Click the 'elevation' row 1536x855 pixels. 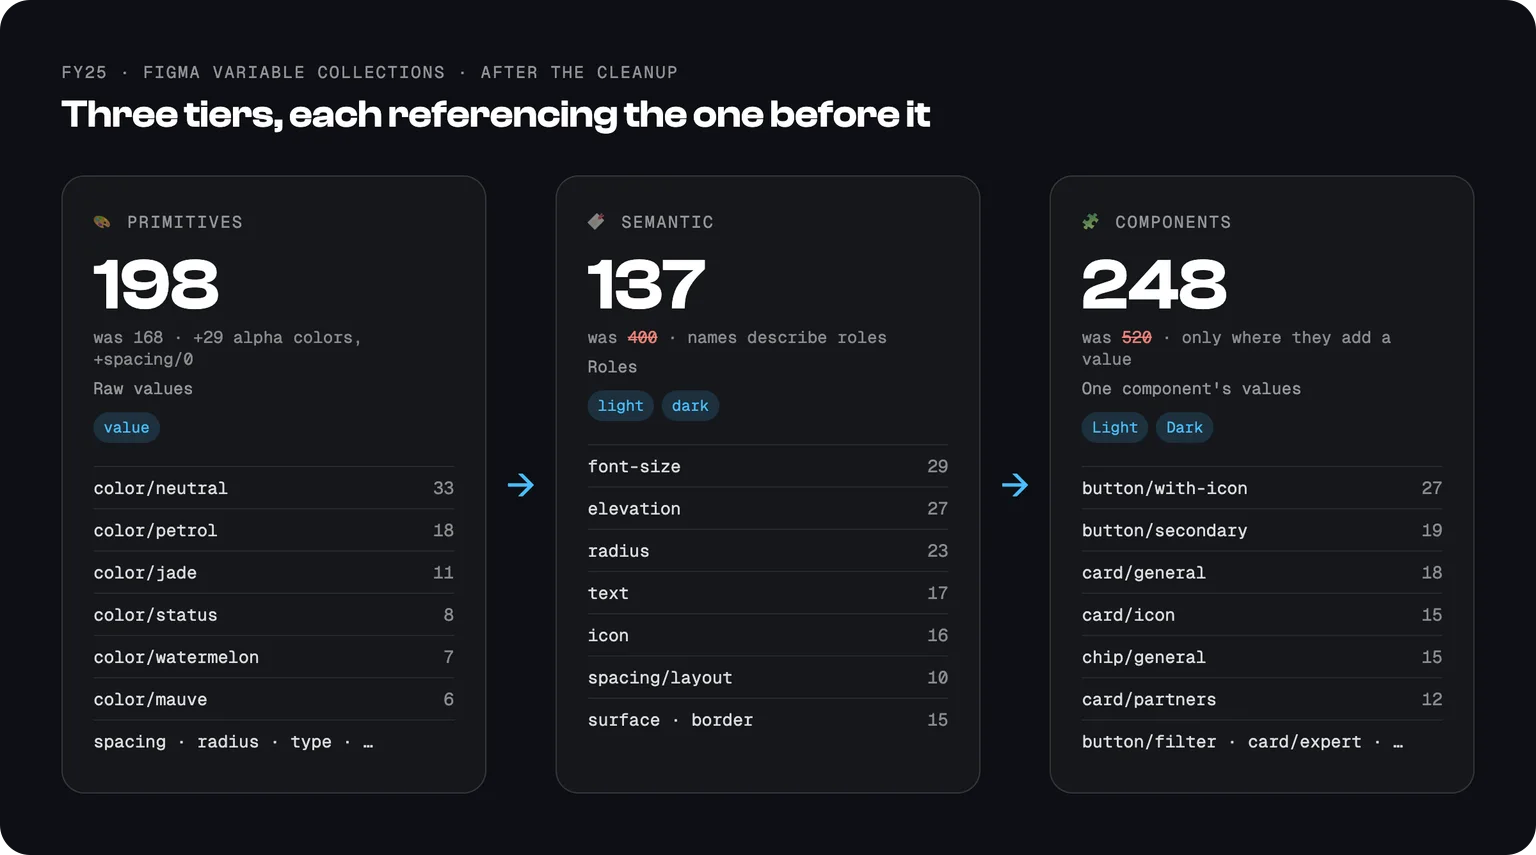tap(768, 508)
